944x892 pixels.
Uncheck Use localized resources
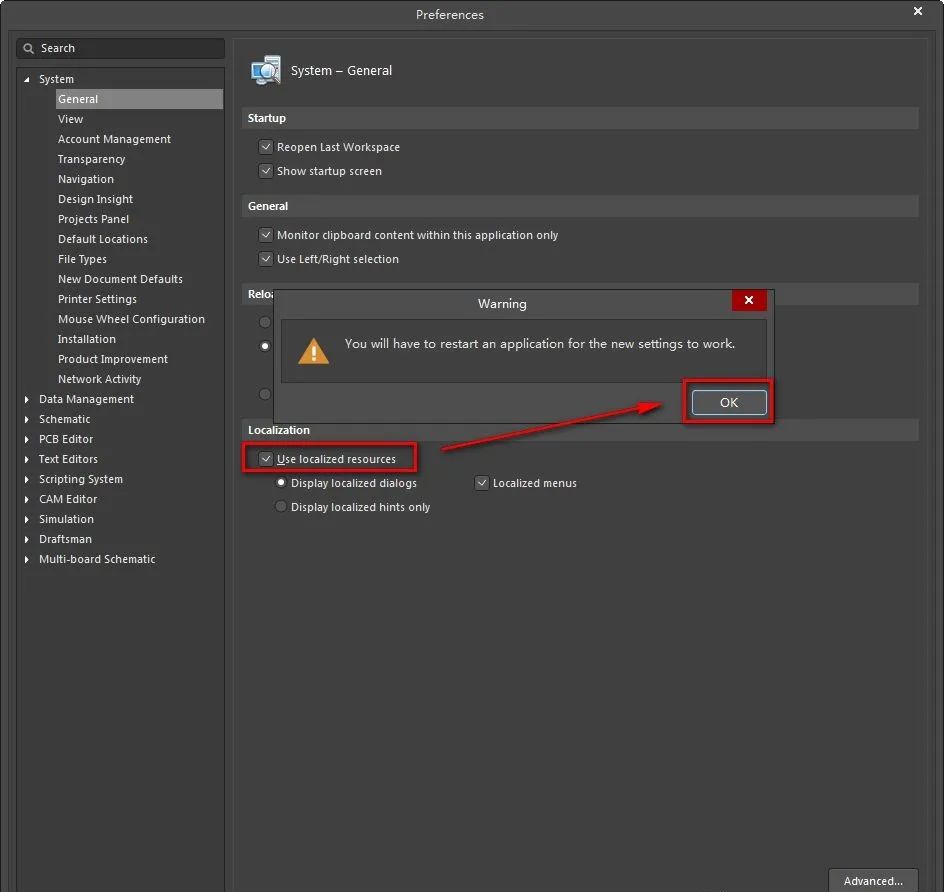click(266, 459)
